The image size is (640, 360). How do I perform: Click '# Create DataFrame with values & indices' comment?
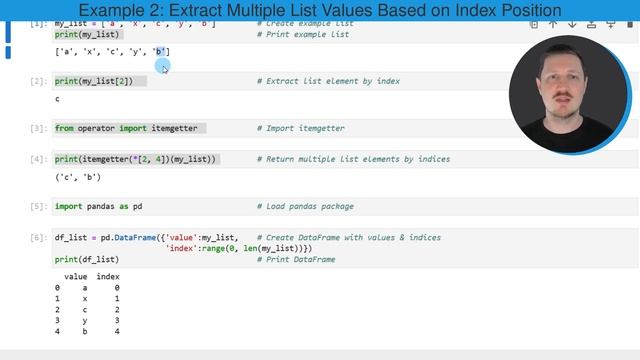click(349, 238)
